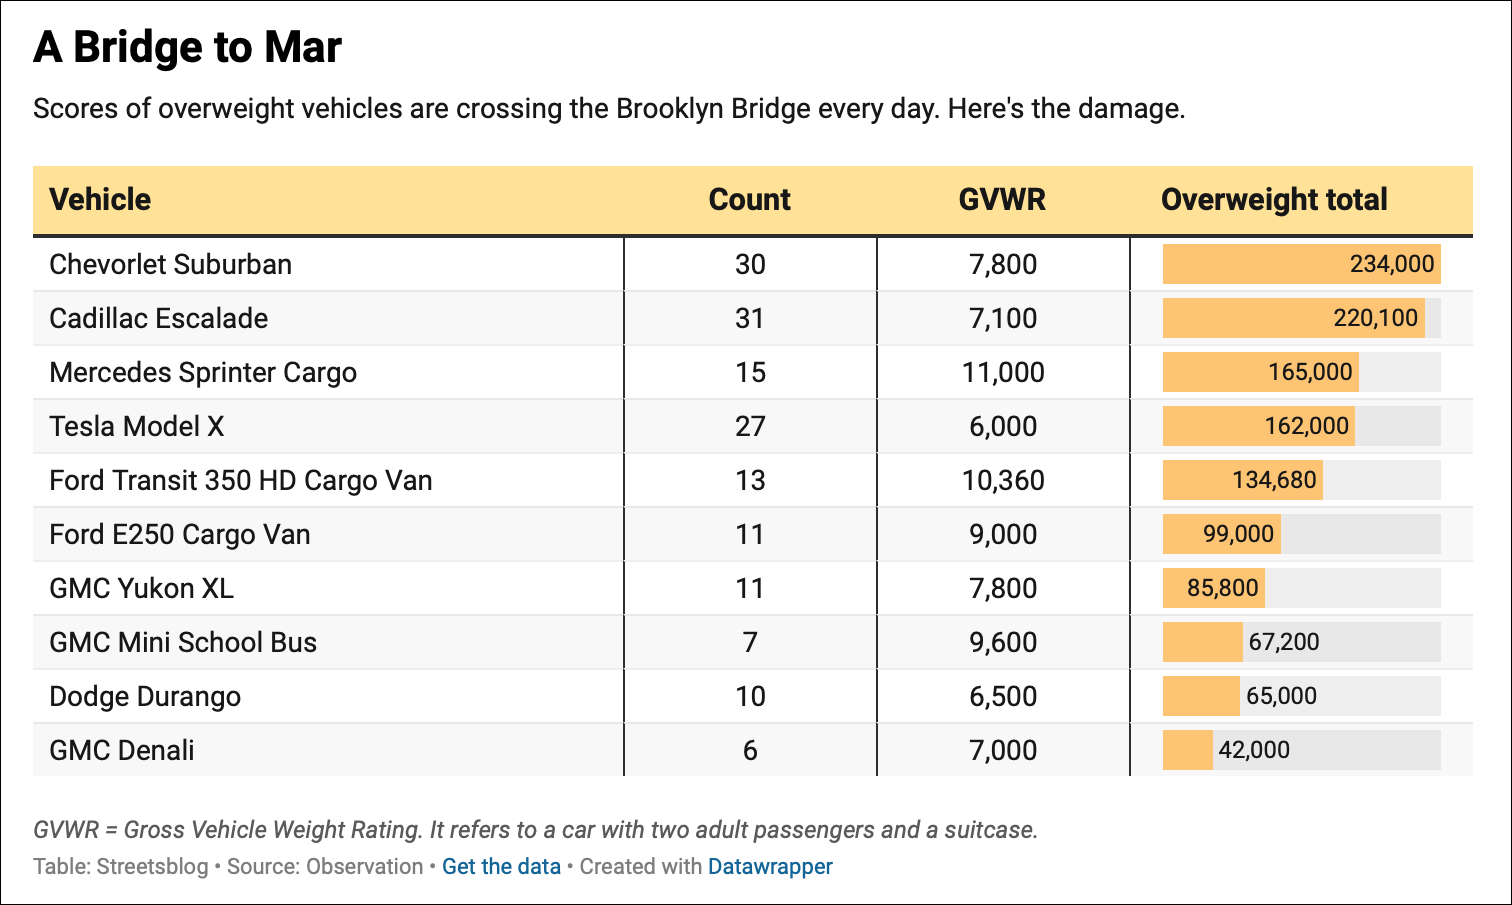This screenshot has width=1512, height=905.
Task: Click the Cadillac Escalade bar showing 220,100
Action: pos(1293,318)
